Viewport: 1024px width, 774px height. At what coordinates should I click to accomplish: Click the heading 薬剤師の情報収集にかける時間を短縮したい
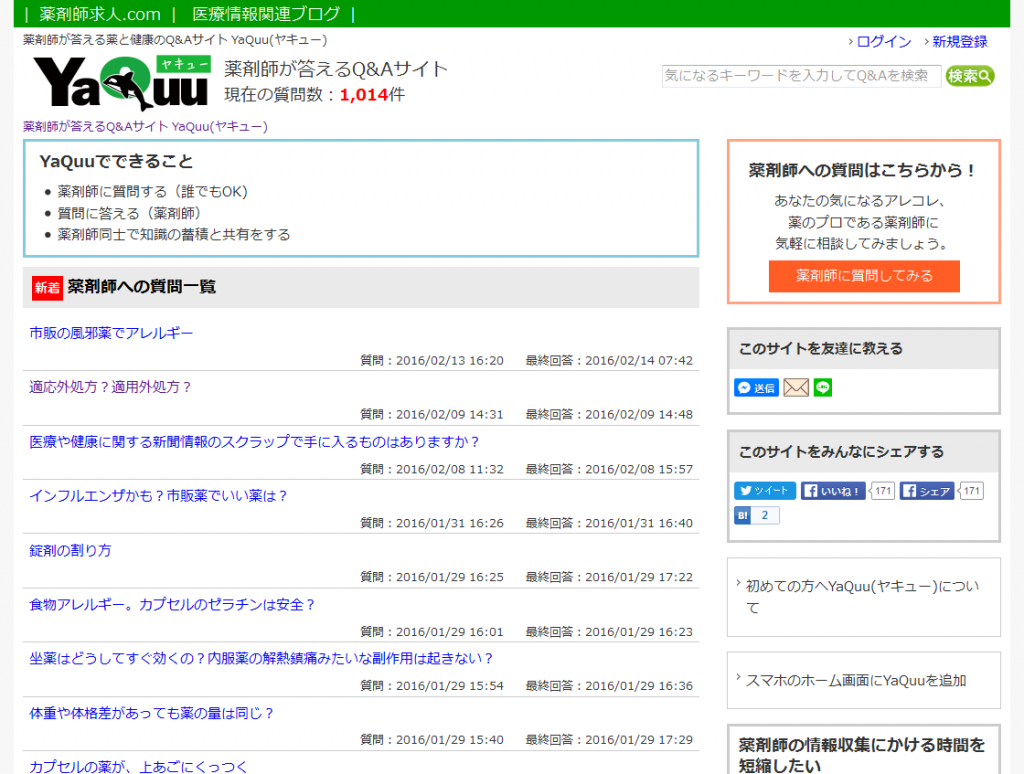coord(861,755)
